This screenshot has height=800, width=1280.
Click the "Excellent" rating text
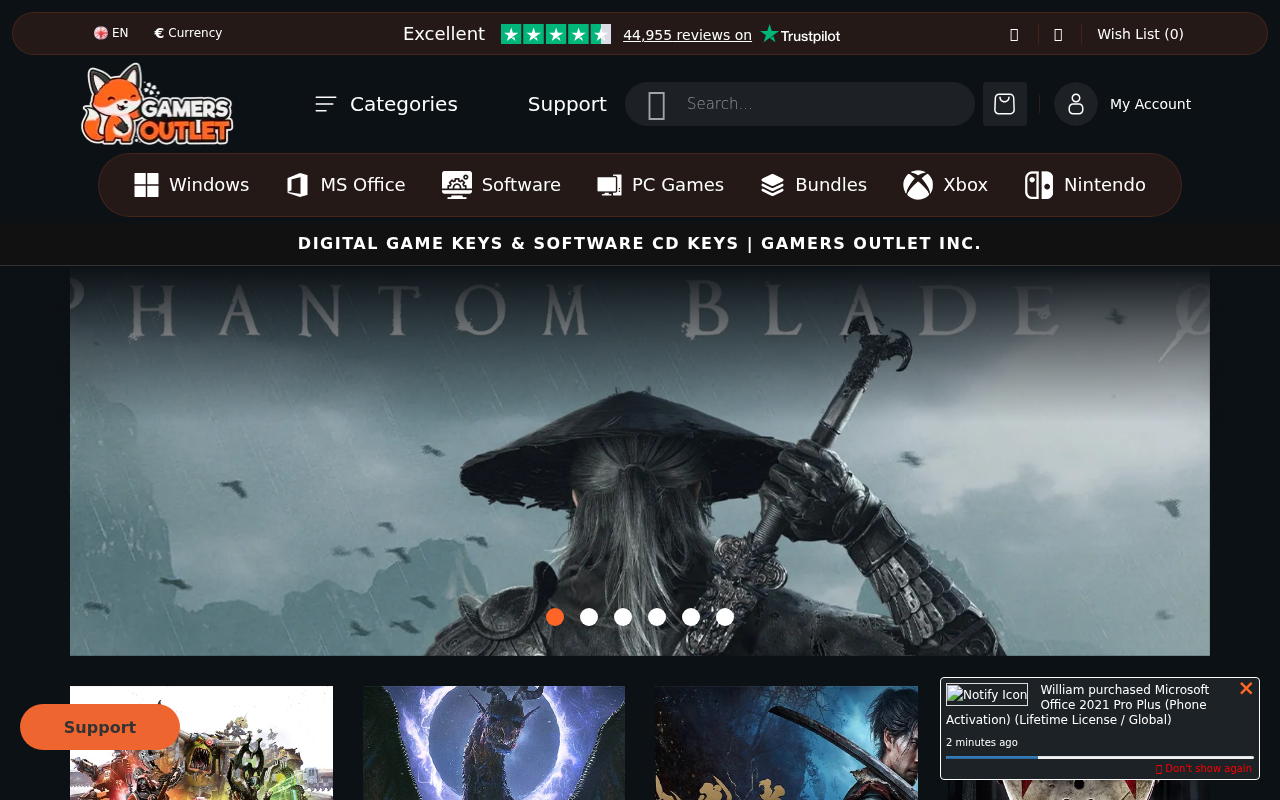point(444,34)
